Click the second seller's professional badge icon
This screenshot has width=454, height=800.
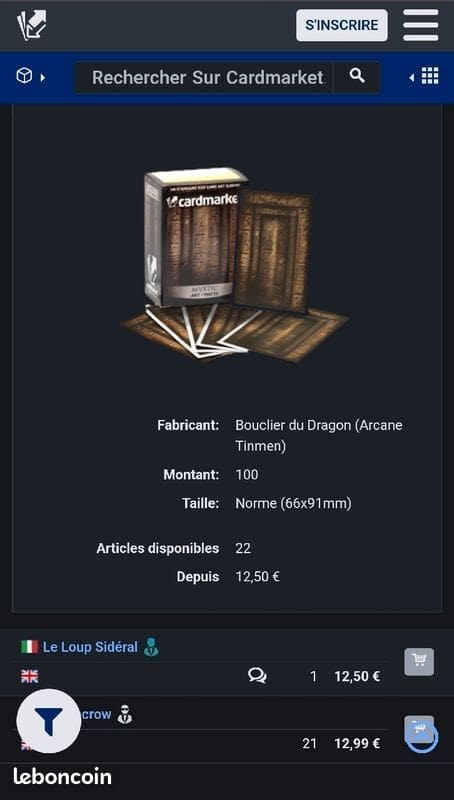124,714
